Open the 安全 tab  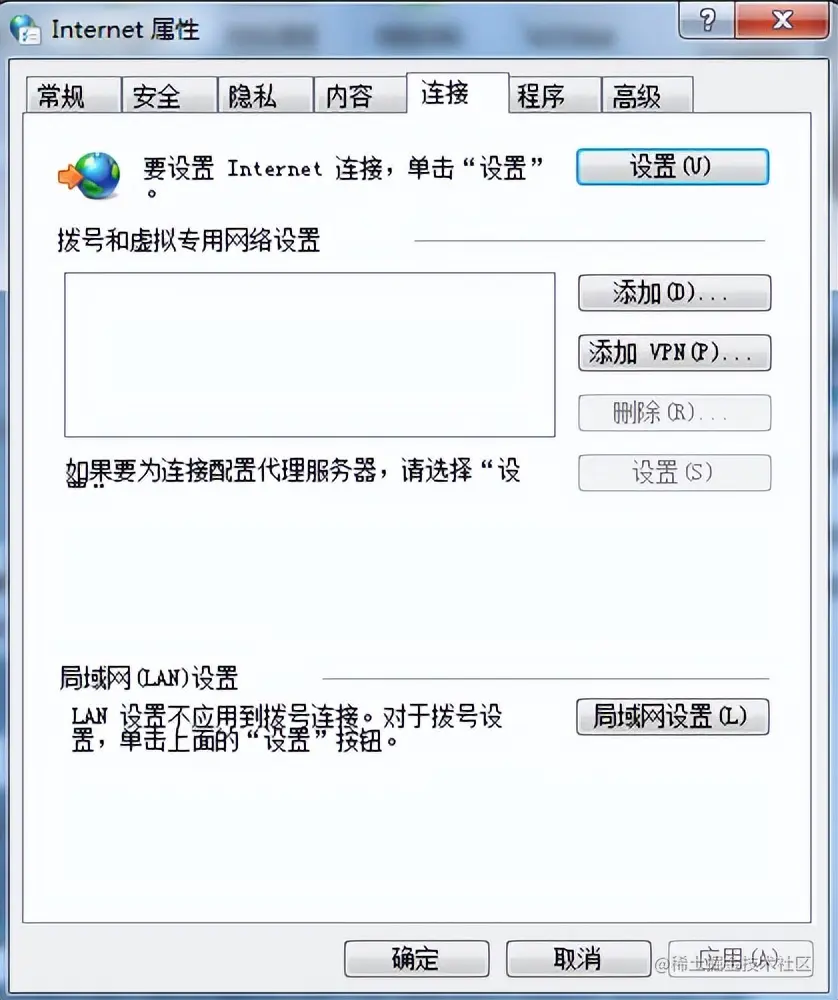pyautogui.click(x=169, y=96)
